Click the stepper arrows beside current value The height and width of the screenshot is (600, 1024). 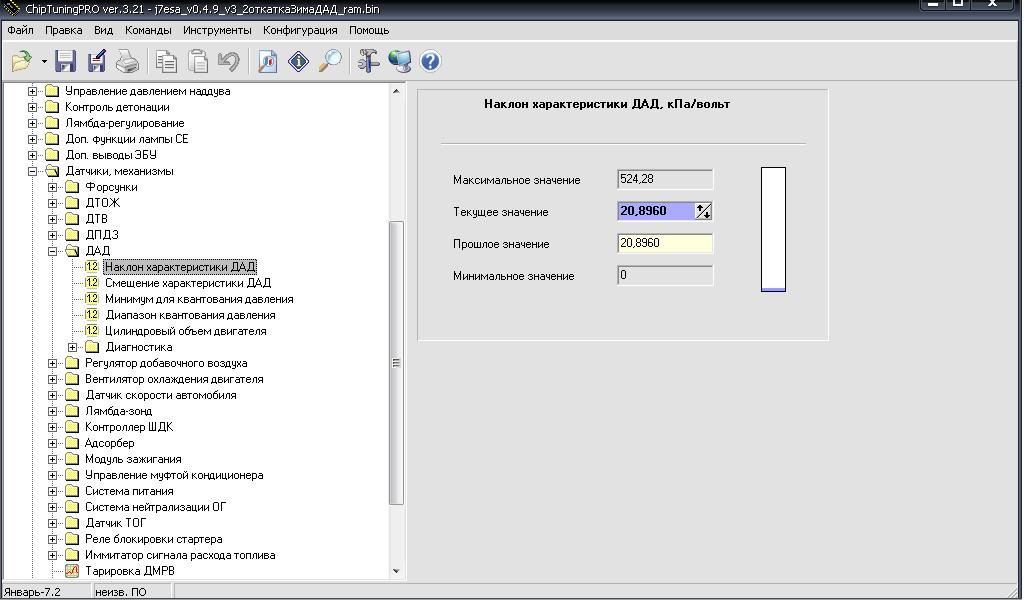(x=703, y=211)
